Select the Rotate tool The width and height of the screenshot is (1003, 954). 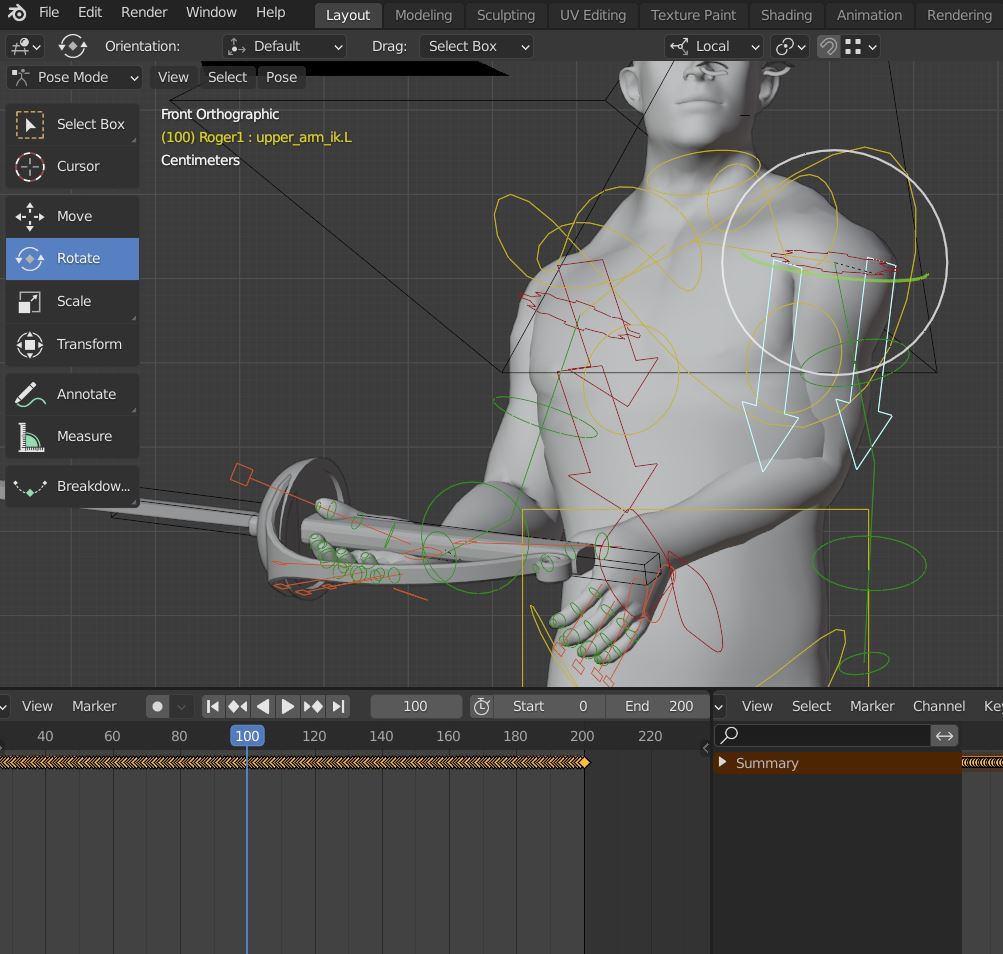[72, 258]
